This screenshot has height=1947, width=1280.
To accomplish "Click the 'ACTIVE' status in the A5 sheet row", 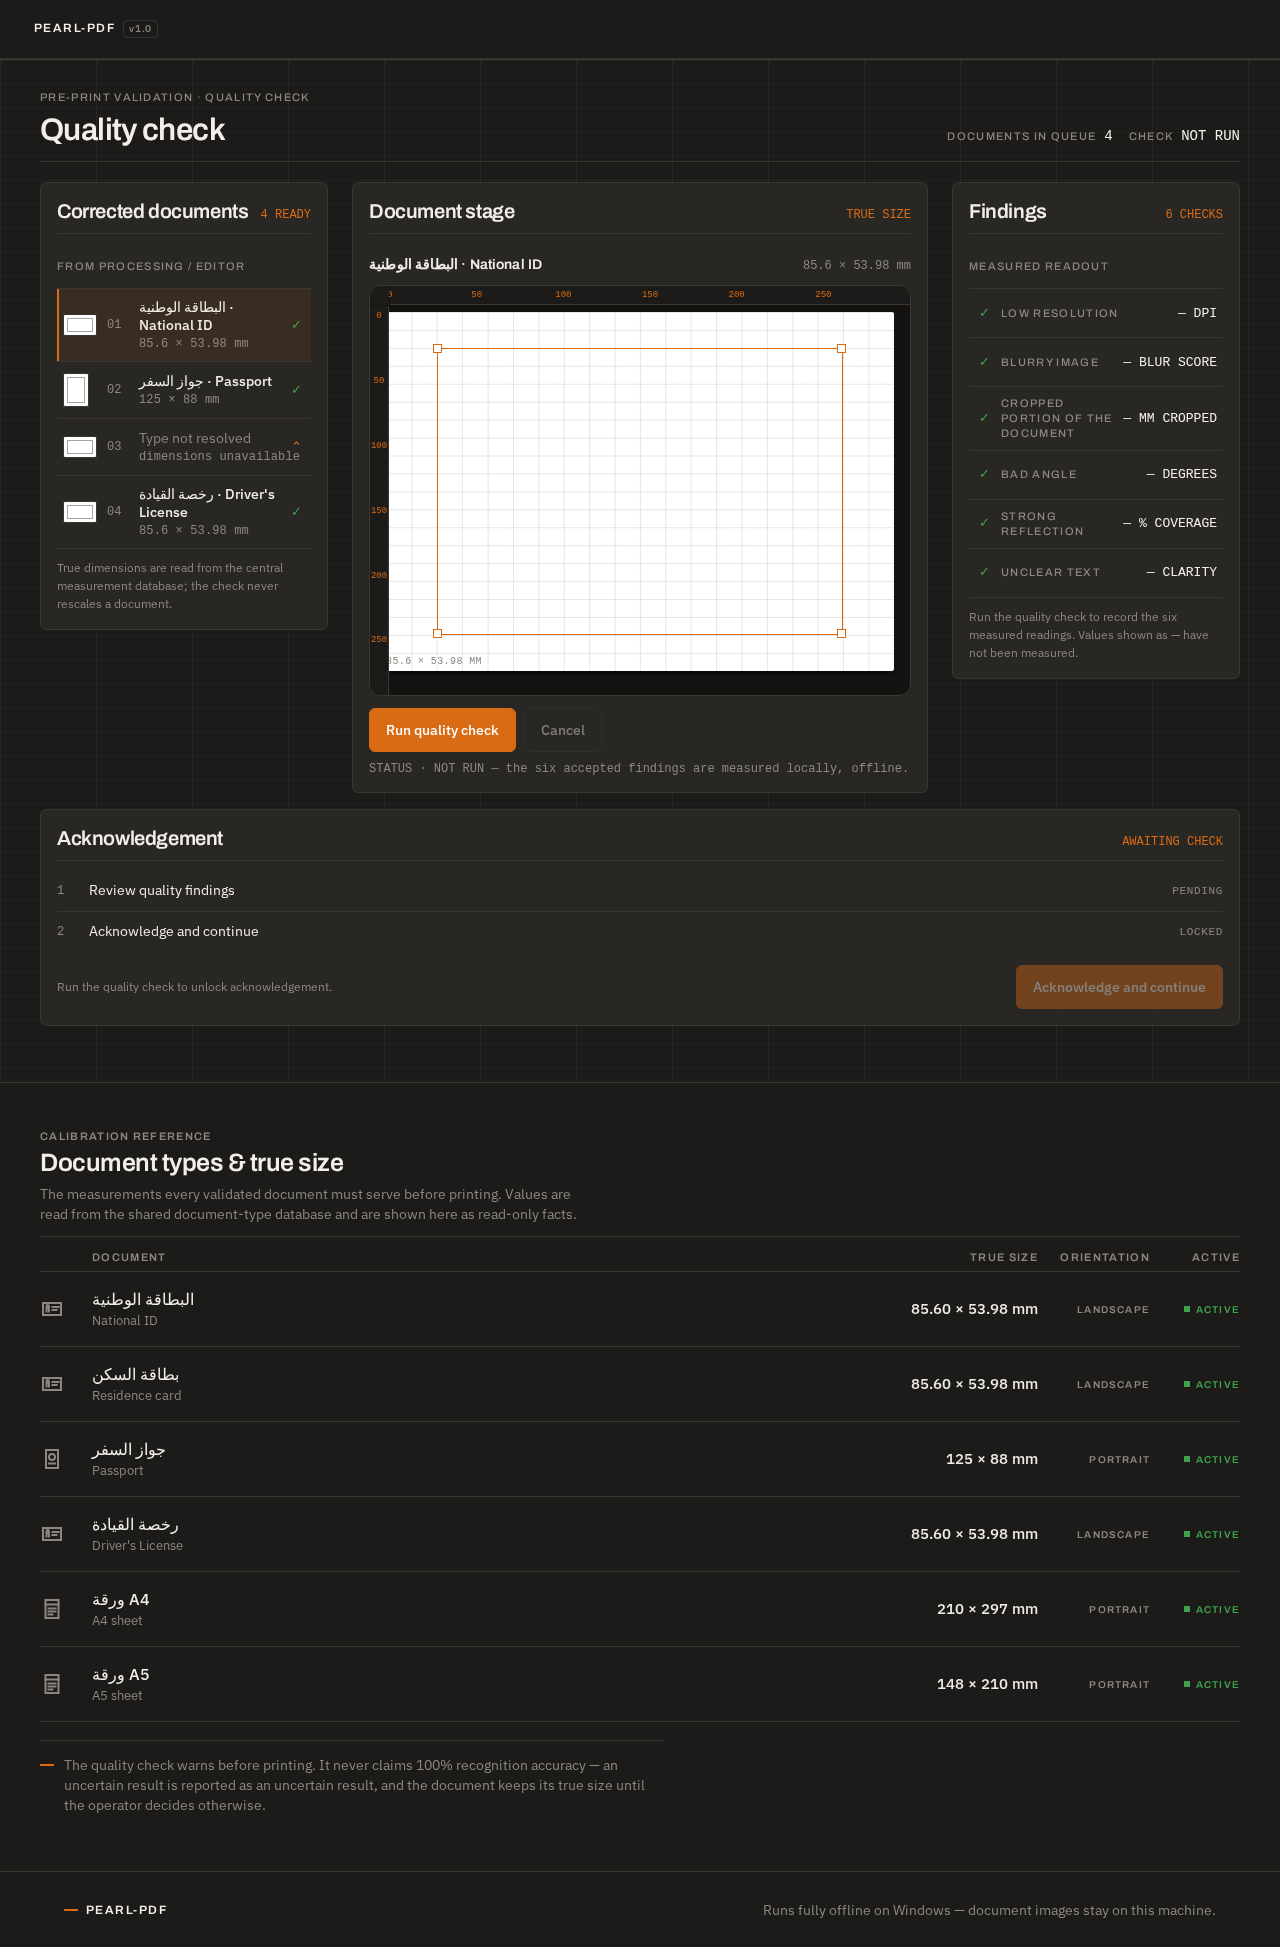I will coord(1212,1684).
